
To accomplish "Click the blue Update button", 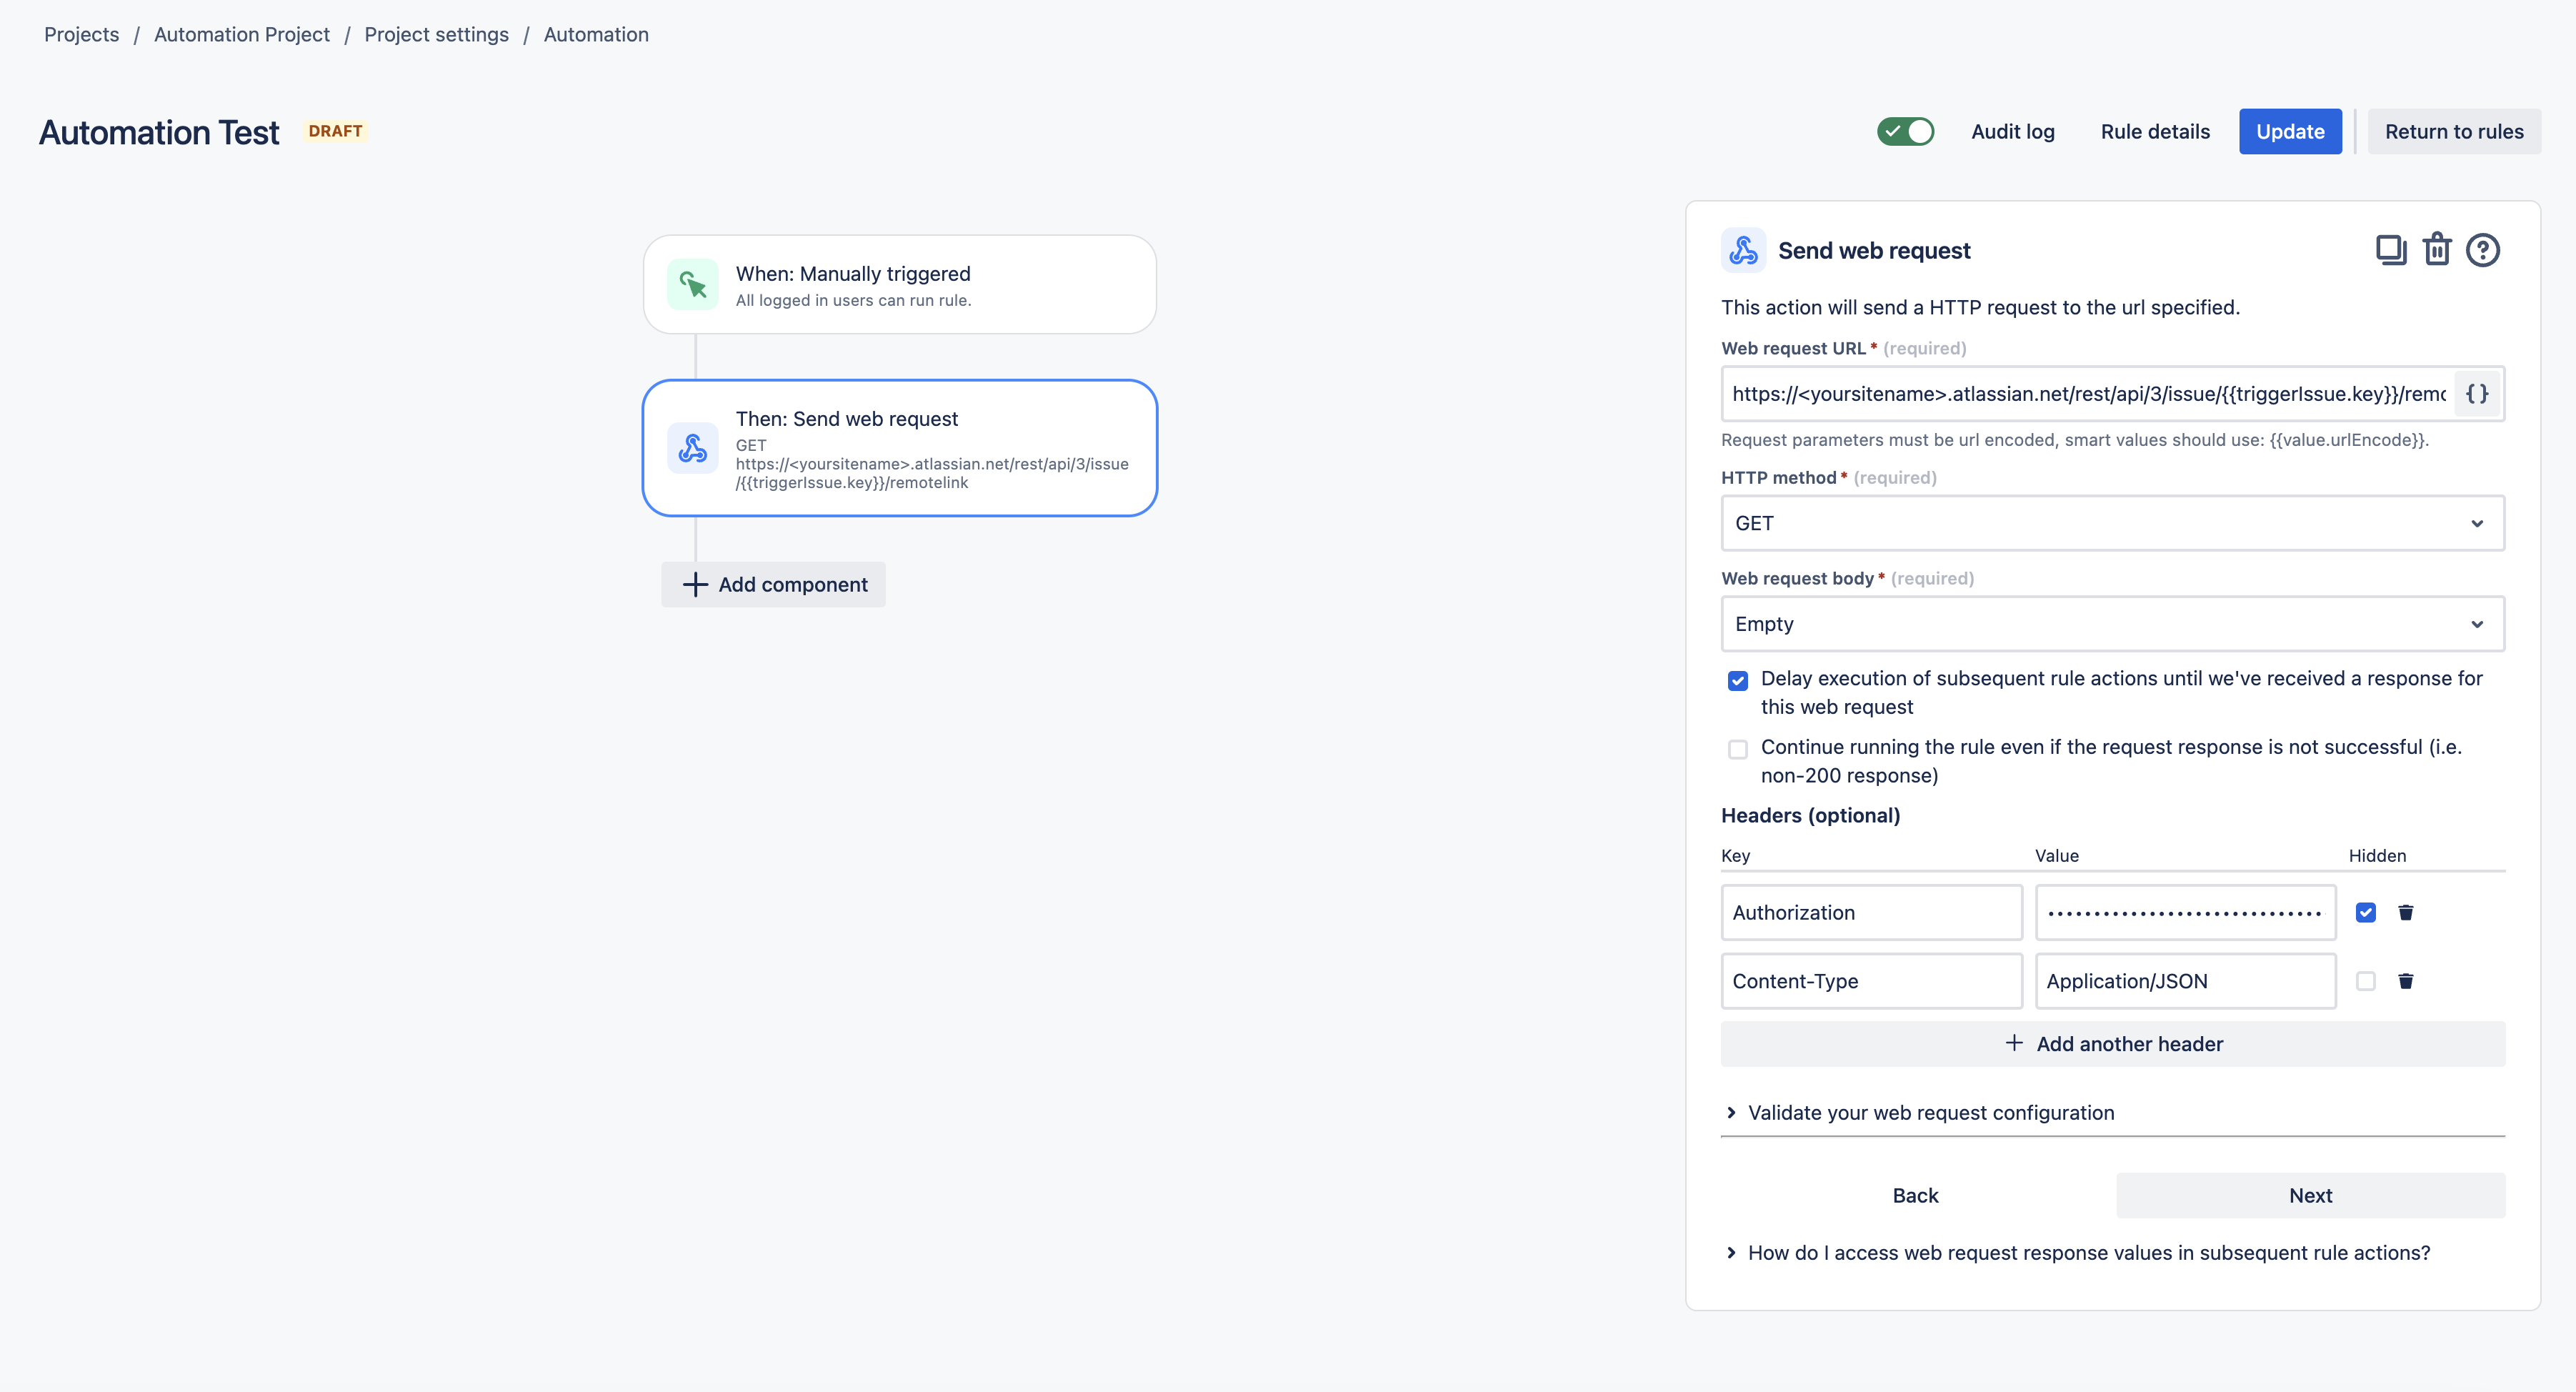I will pyautogui.click(x=2290, y=132).
